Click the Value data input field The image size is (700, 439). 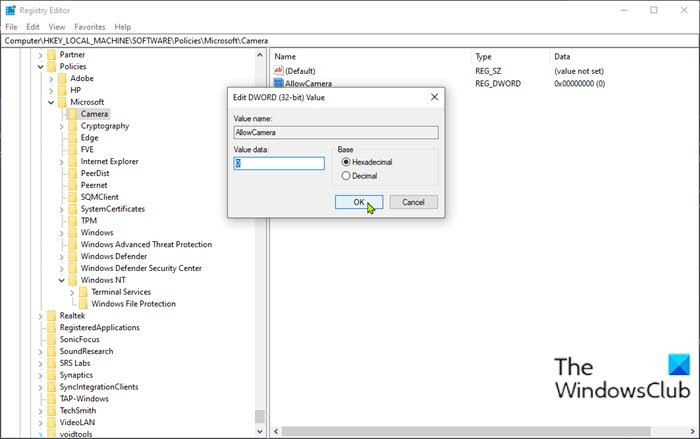[279, 163]
